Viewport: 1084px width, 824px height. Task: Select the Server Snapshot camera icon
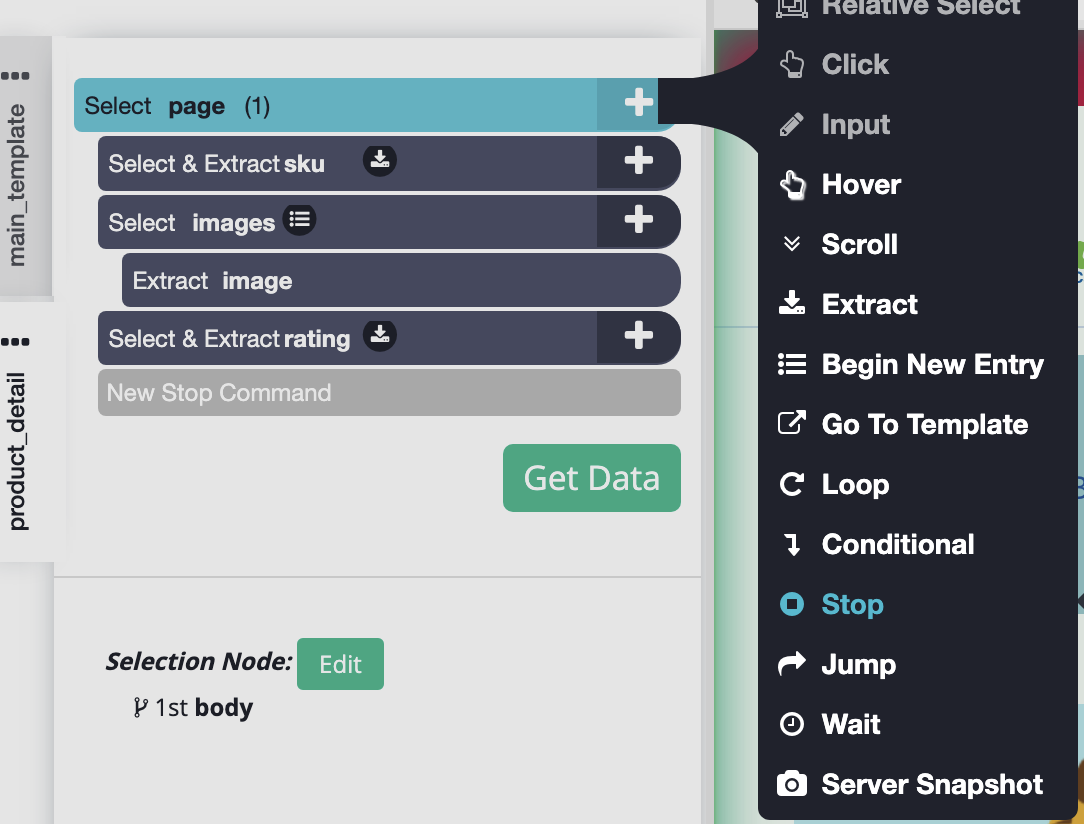tap(791, 784)
